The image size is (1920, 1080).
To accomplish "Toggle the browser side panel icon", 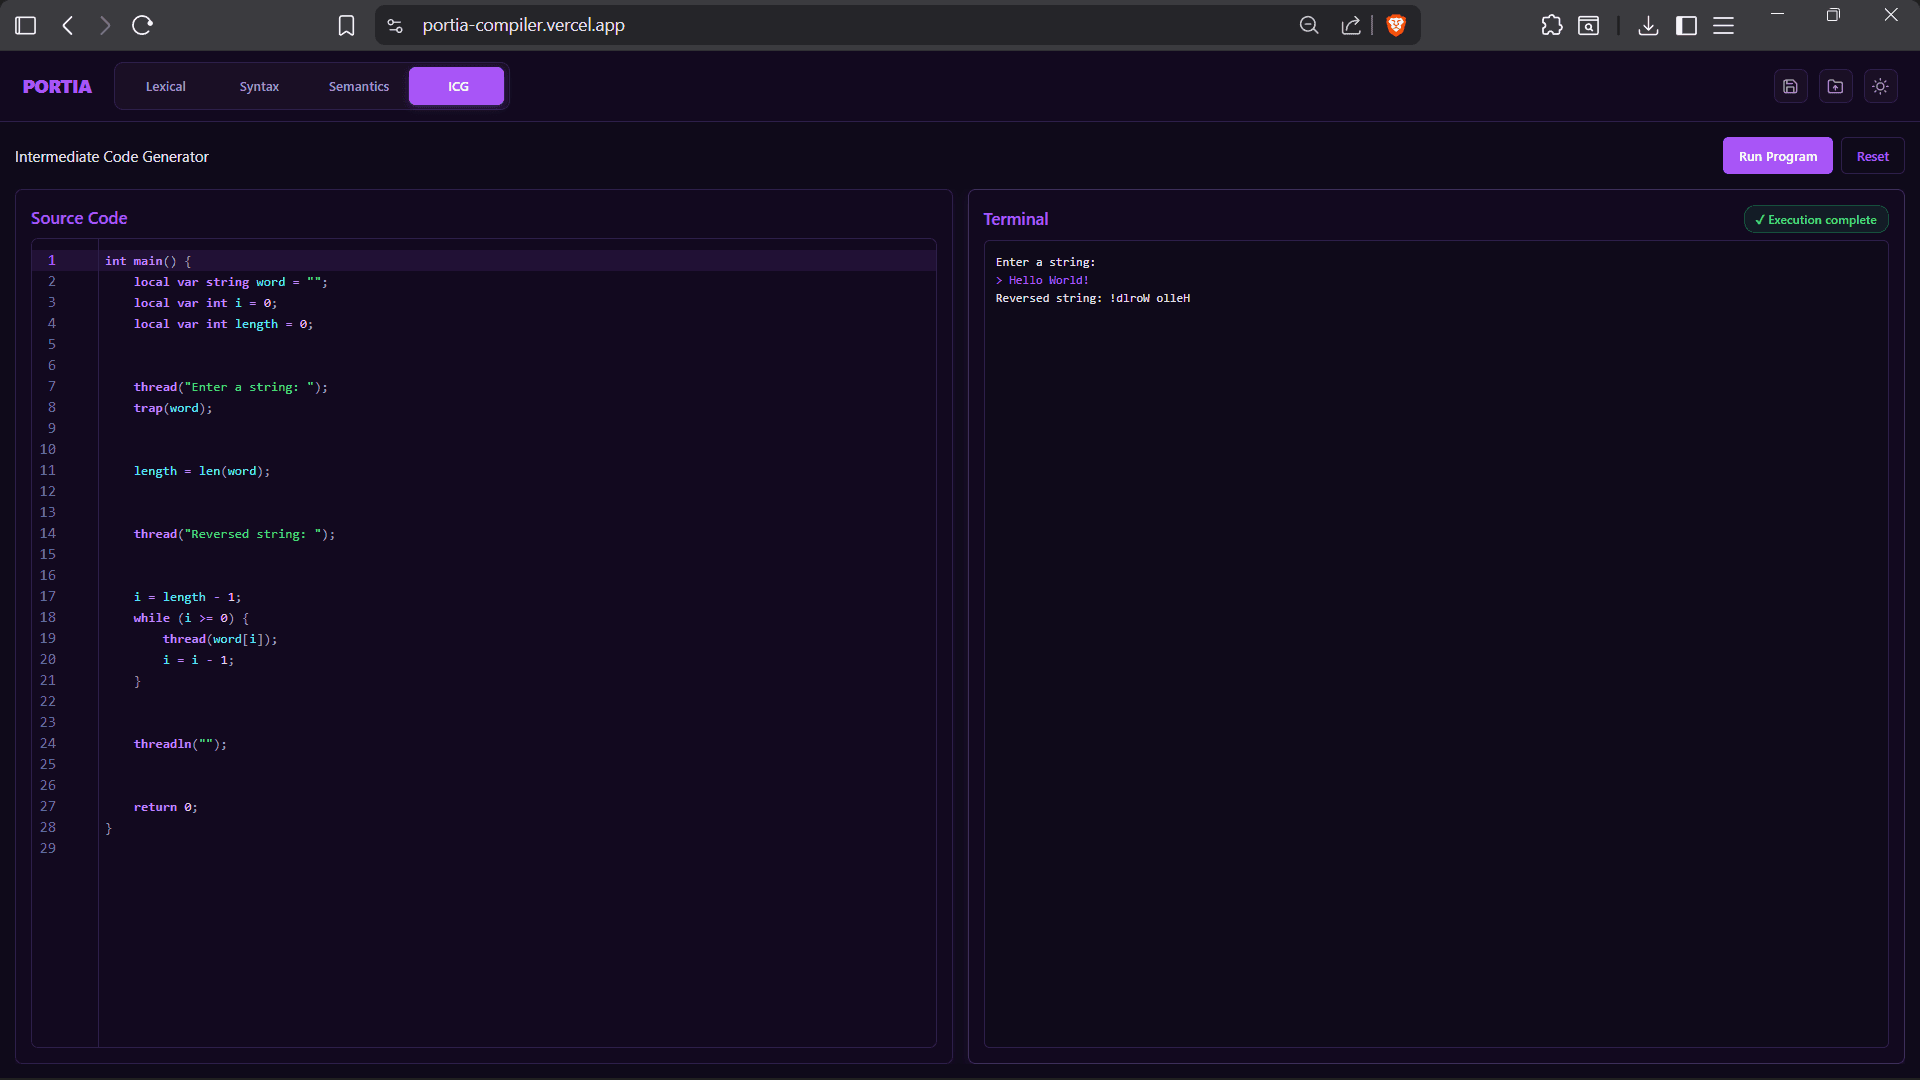I will pos(1687,25).
